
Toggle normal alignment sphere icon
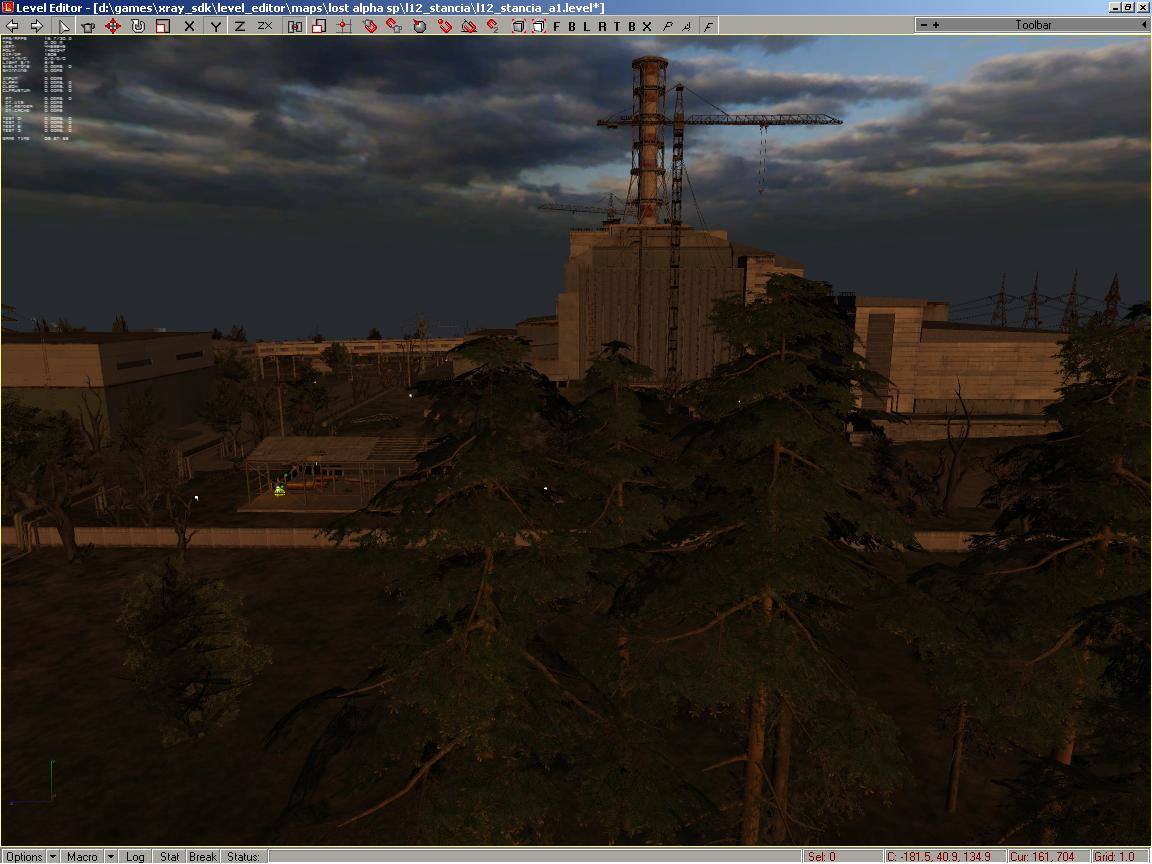[419, 26]
